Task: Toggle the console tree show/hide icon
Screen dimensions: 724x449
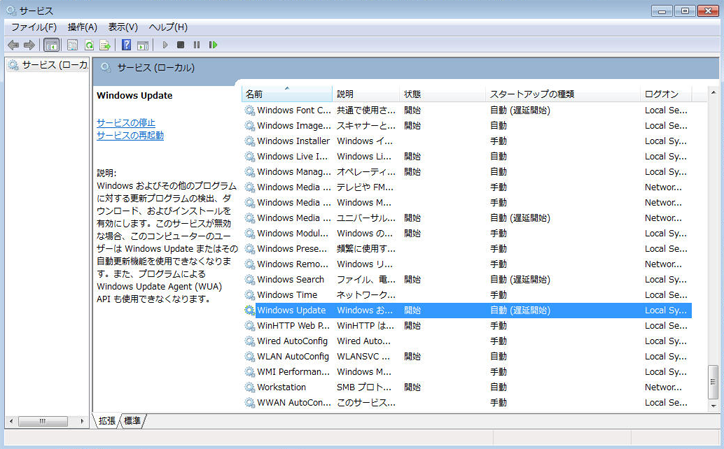Action: tap(51, 45)
